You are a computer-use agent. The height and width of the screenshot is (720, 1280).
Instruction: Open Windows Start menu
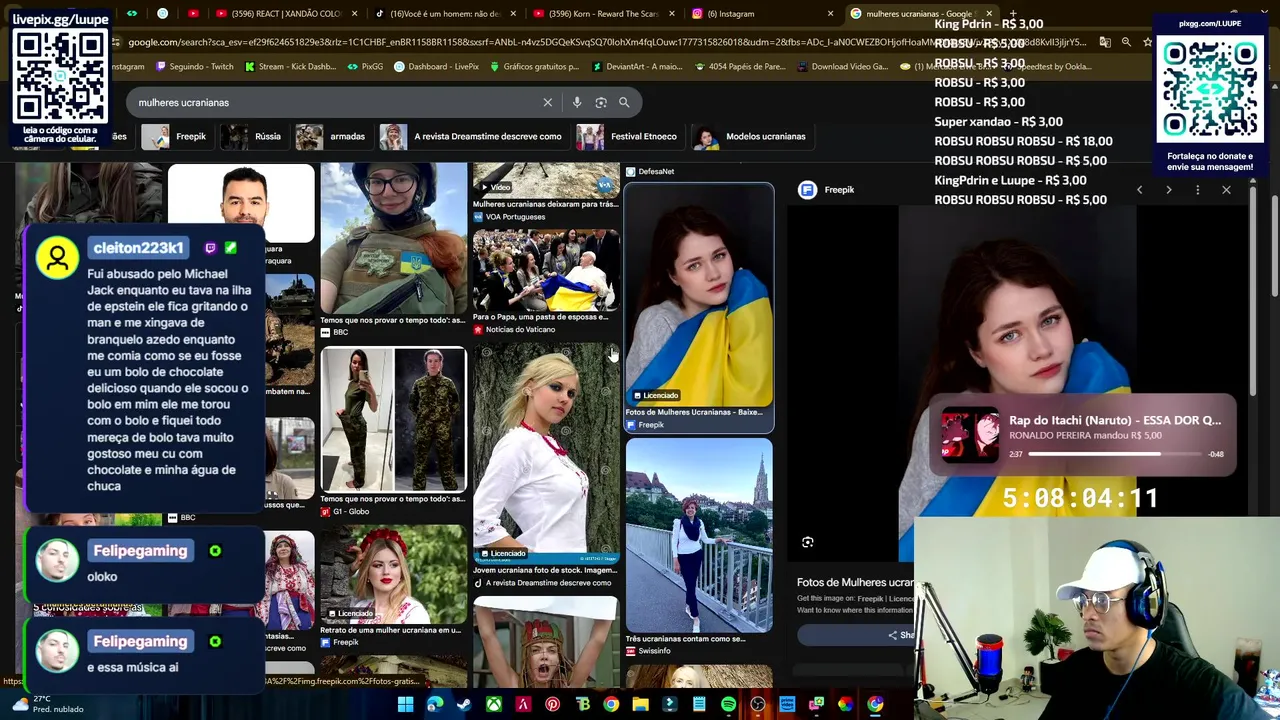coord(405,704)
